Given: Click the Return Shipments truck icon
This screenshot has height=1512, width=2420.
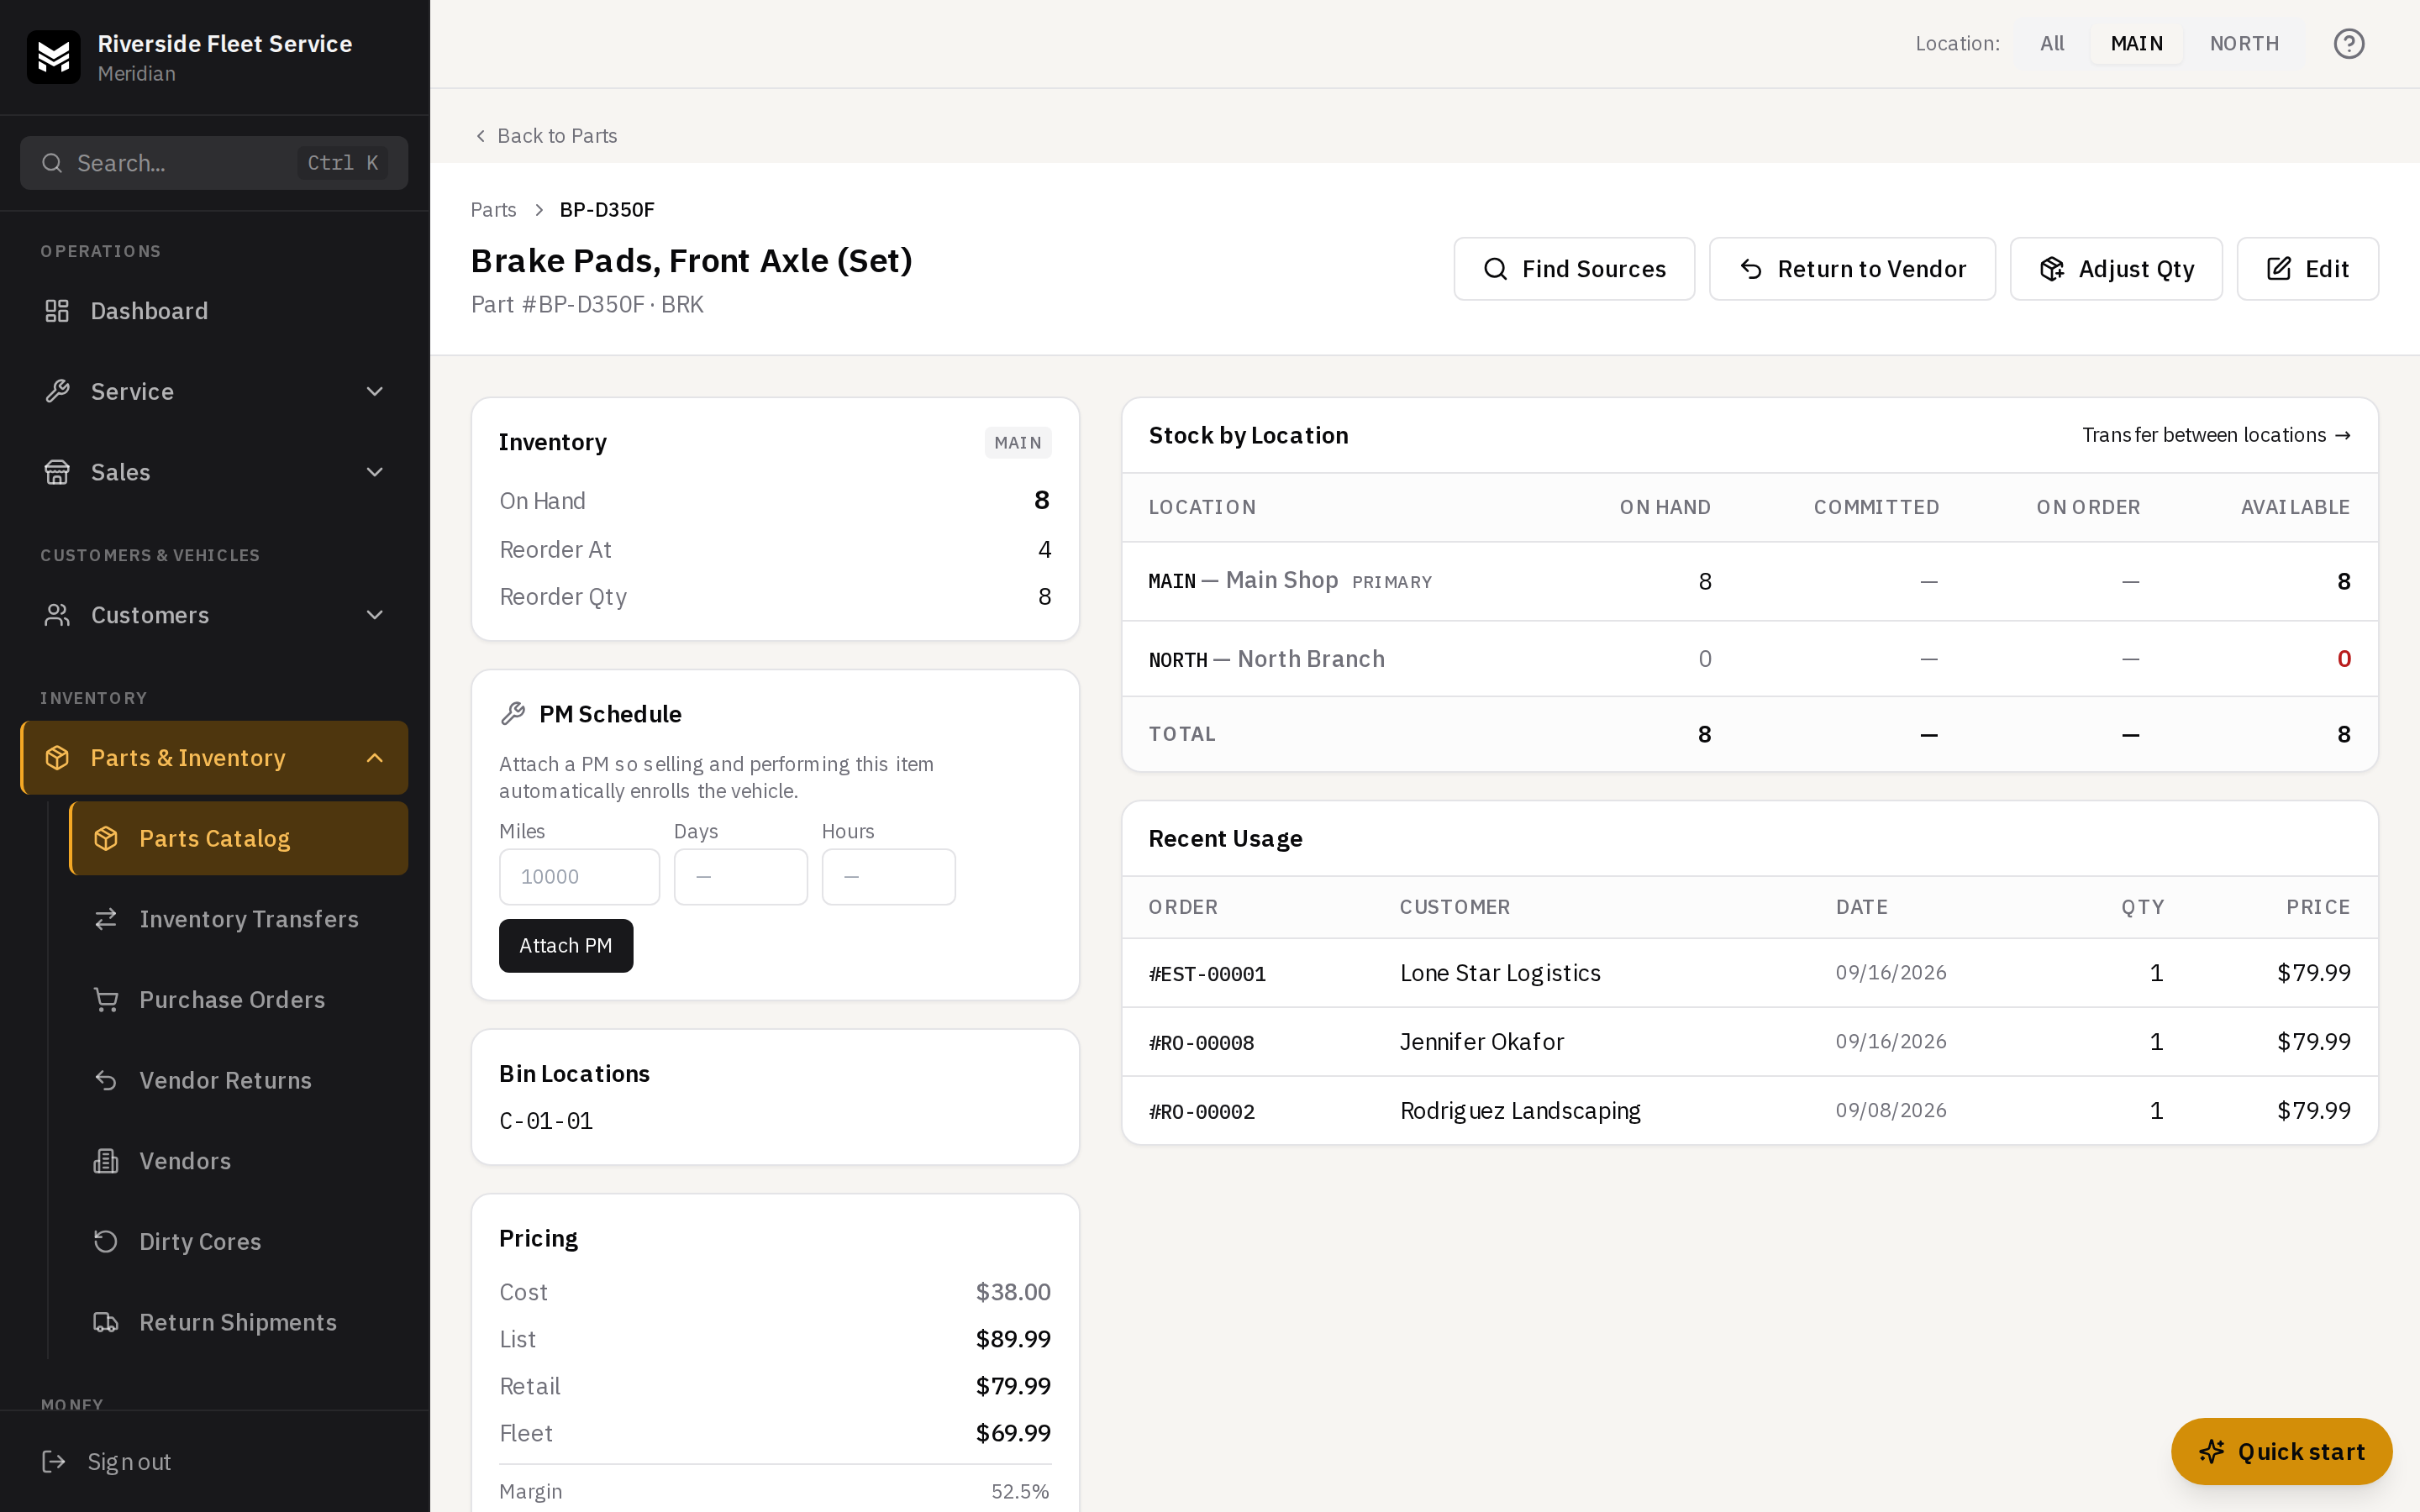Looking at the screenshot, I should click(x=106, y=1322).
